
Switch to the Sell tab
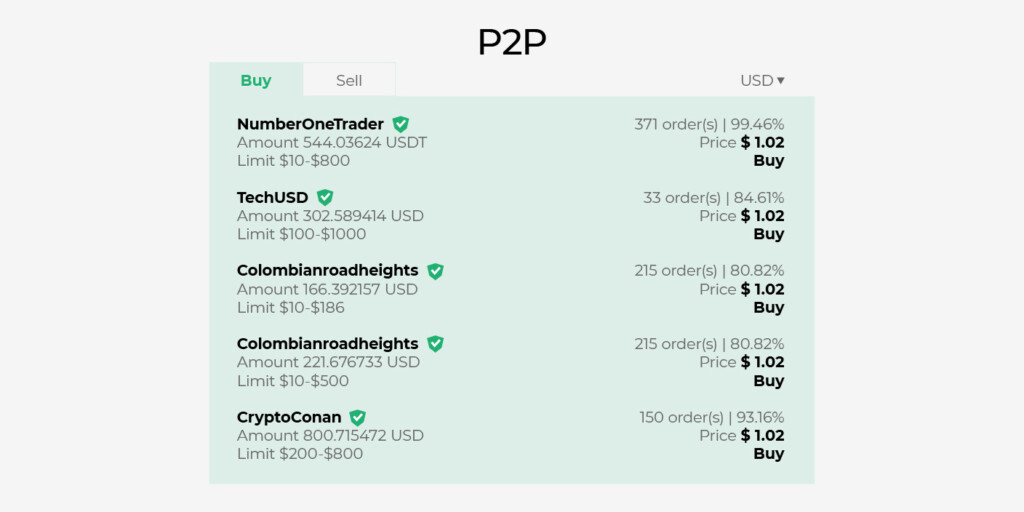click(x=349, y=80)
